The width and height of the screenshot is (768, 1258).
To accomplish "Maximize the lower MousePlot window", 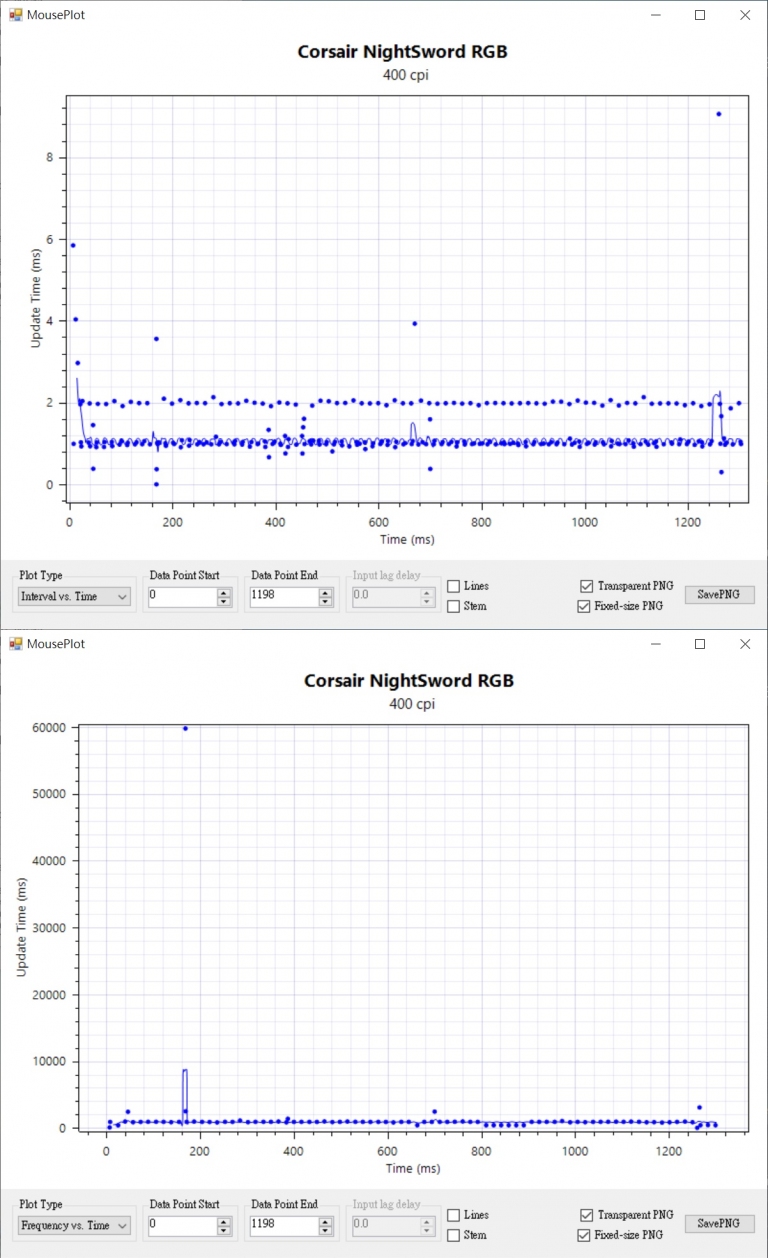I will (x=700, y=644).
